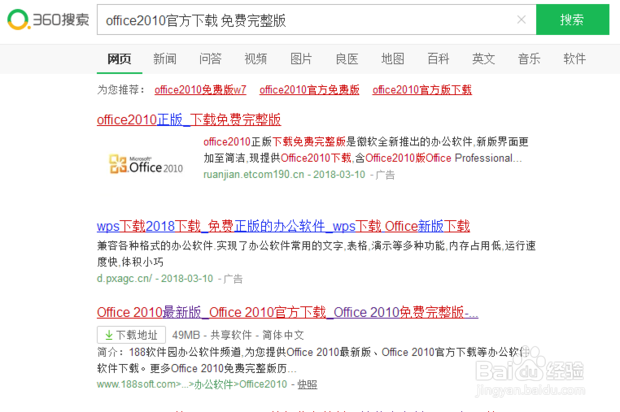
Task: Click the d.pxagc.cn/ URL
Action: tap(124, 278)
